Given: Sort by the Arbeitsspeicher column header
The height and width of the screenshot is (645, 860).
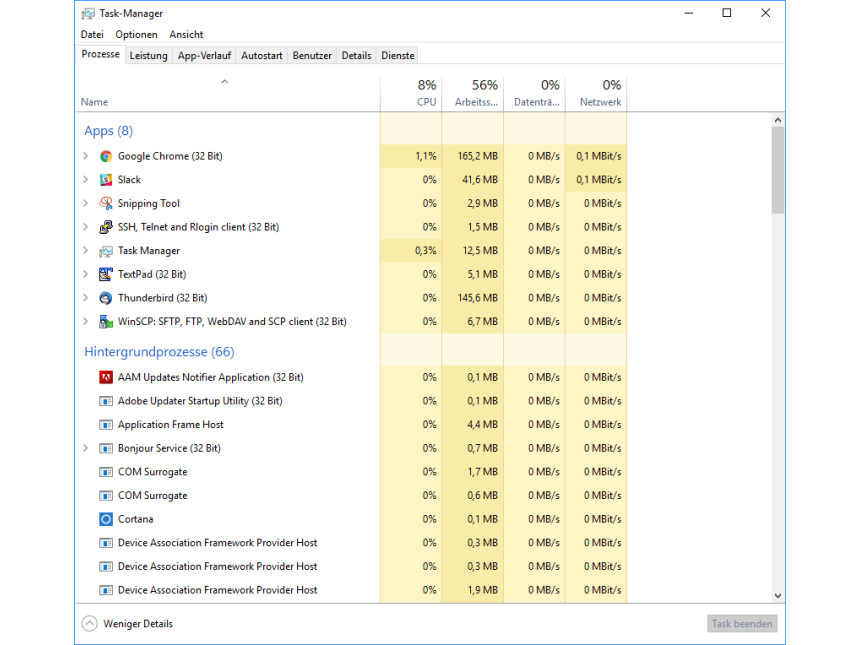Looking at the screenshot, I should (473, 94).
